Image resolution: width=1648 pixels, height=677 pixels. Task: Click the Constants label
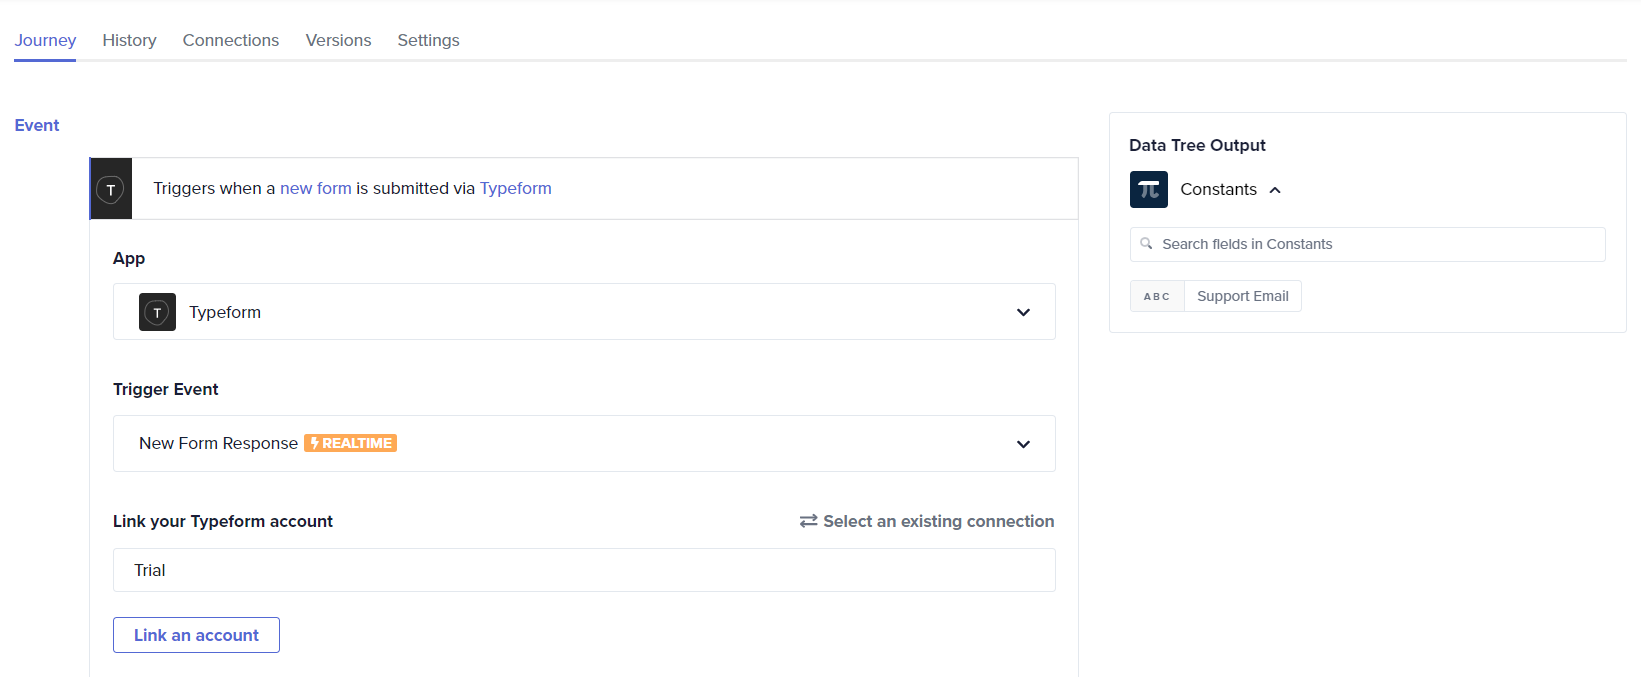(x=1218, y=189)
